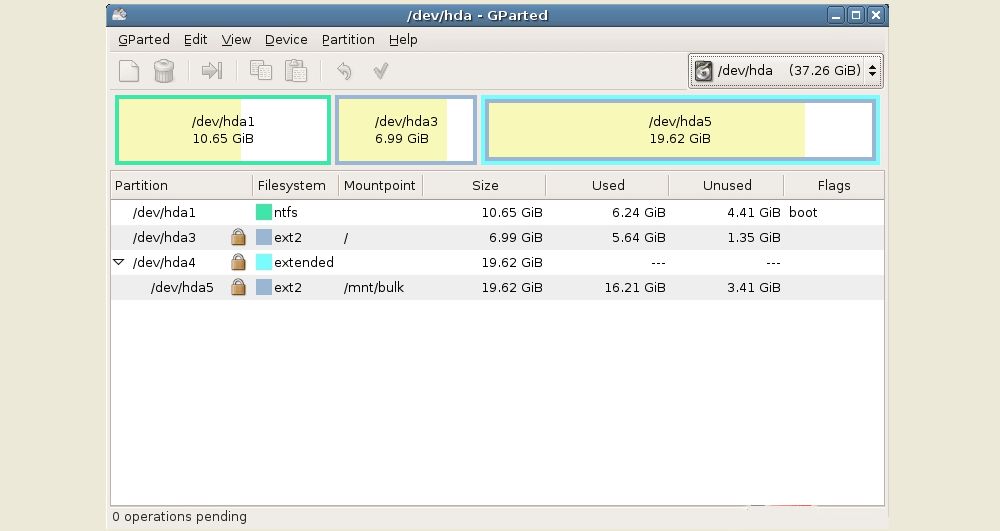The width and height of the screenshot is (1000, 531).
Task: Click the Delete partition trash icon
Action: [164, 71]
